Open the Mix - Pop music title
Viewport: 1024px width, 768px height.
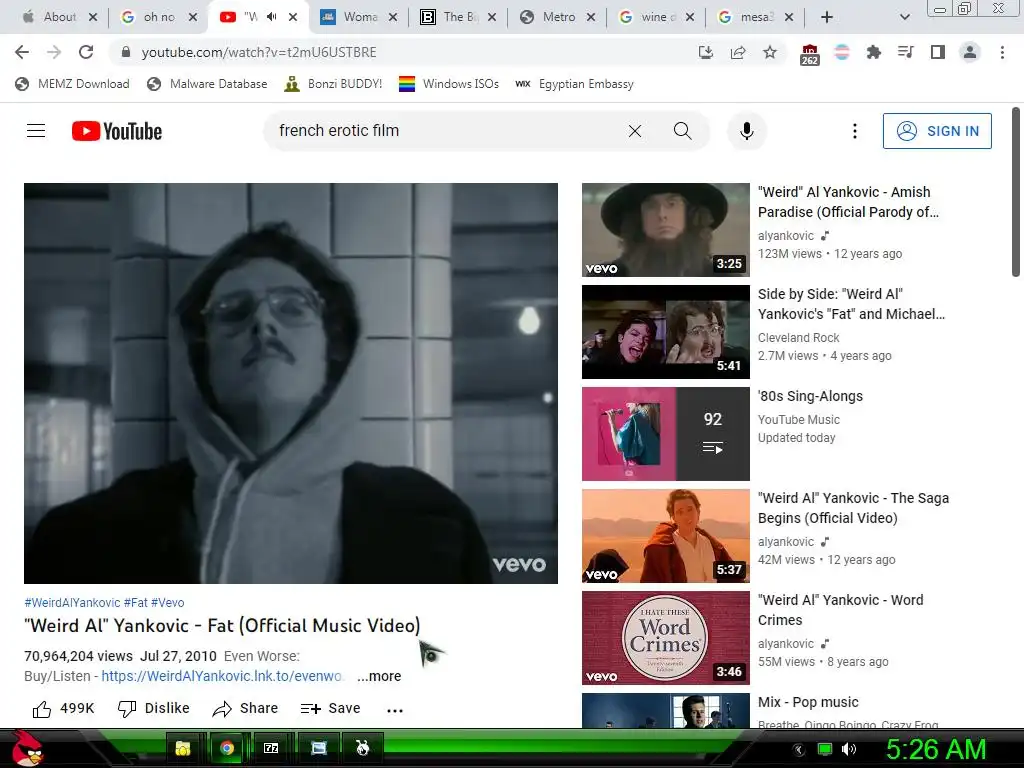pos(808,702)
